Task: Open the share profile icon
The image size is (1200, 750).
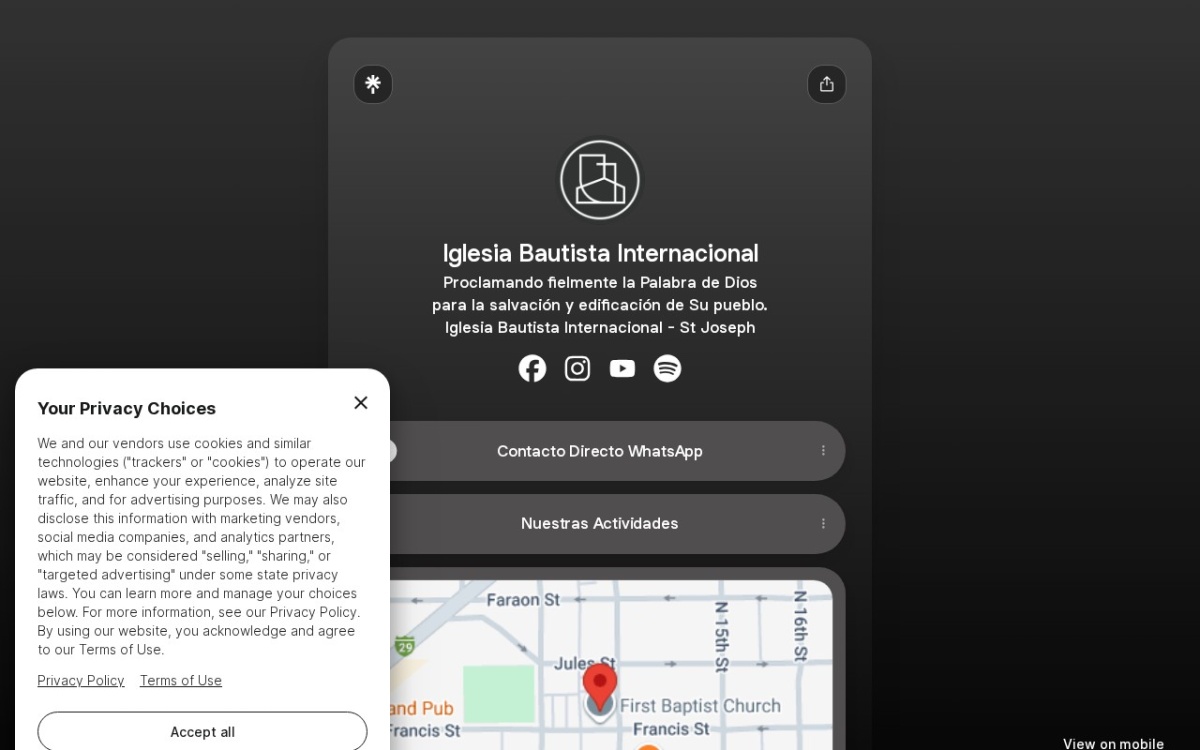Action: click(826, 84)
